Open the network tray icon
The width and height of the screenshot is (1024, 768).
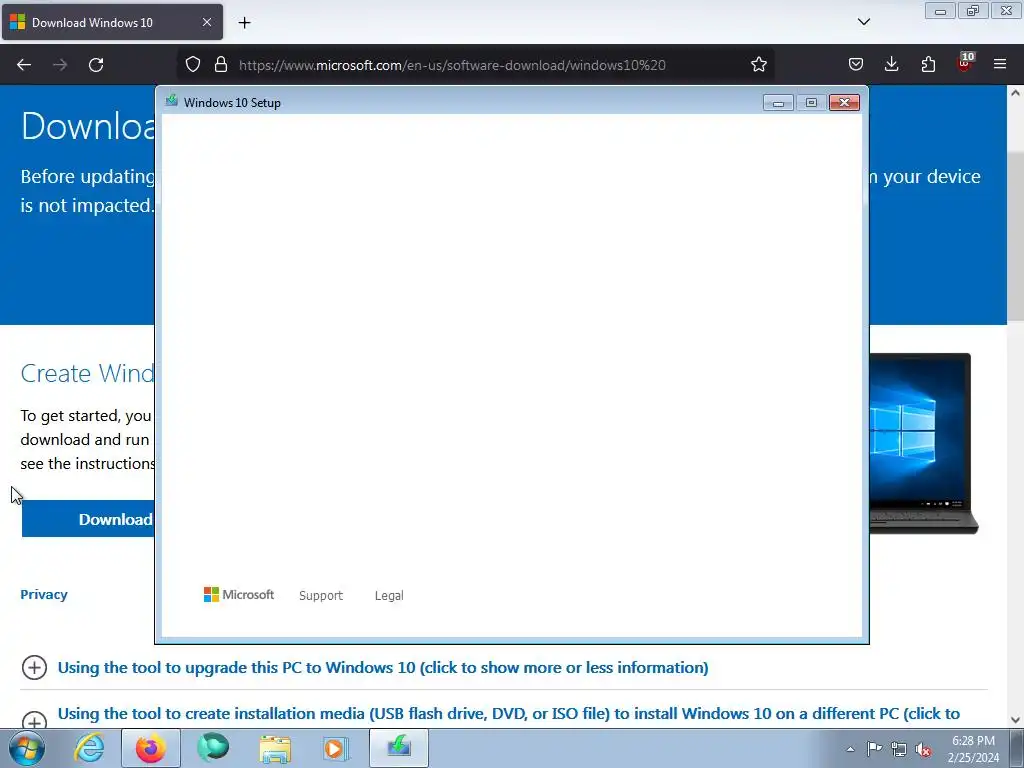coord(899,749)
